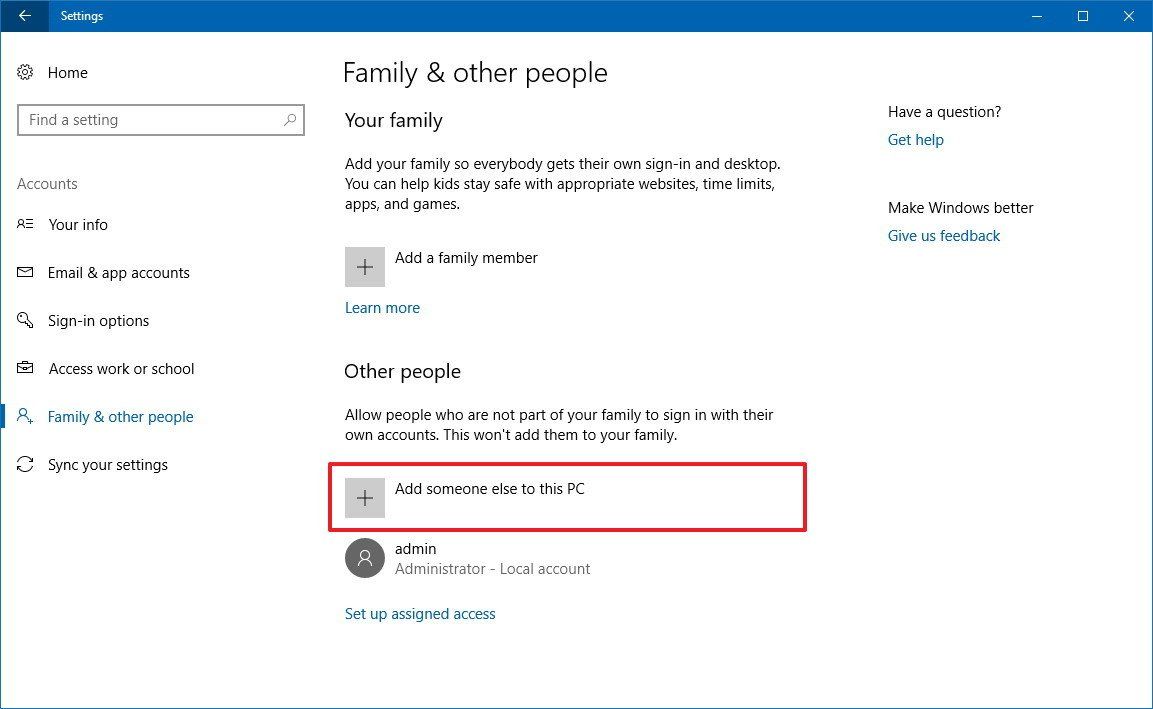The width and height of the screenshot is (1153, 709).
Task: Click the Family & other people icon
Action: [26, 416]
